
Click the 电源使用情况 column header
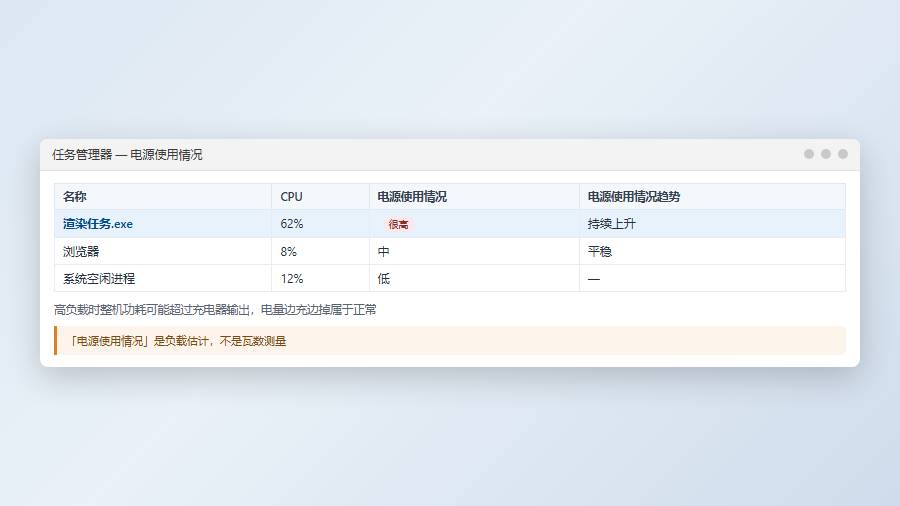[474, 197]
